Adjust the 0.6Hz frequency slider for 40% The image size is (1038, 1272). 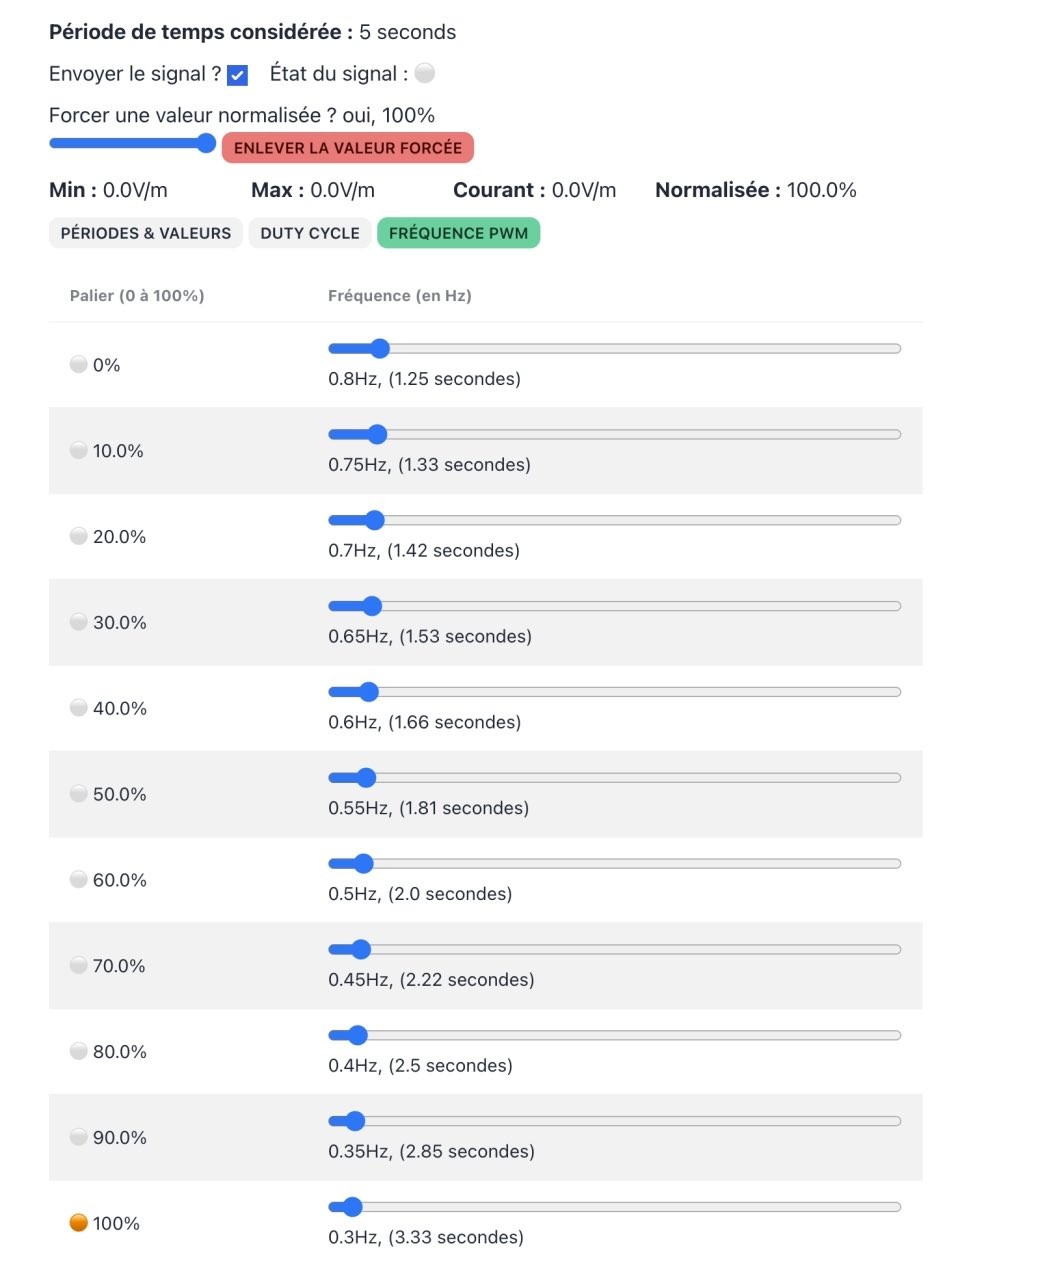[615, 692]
